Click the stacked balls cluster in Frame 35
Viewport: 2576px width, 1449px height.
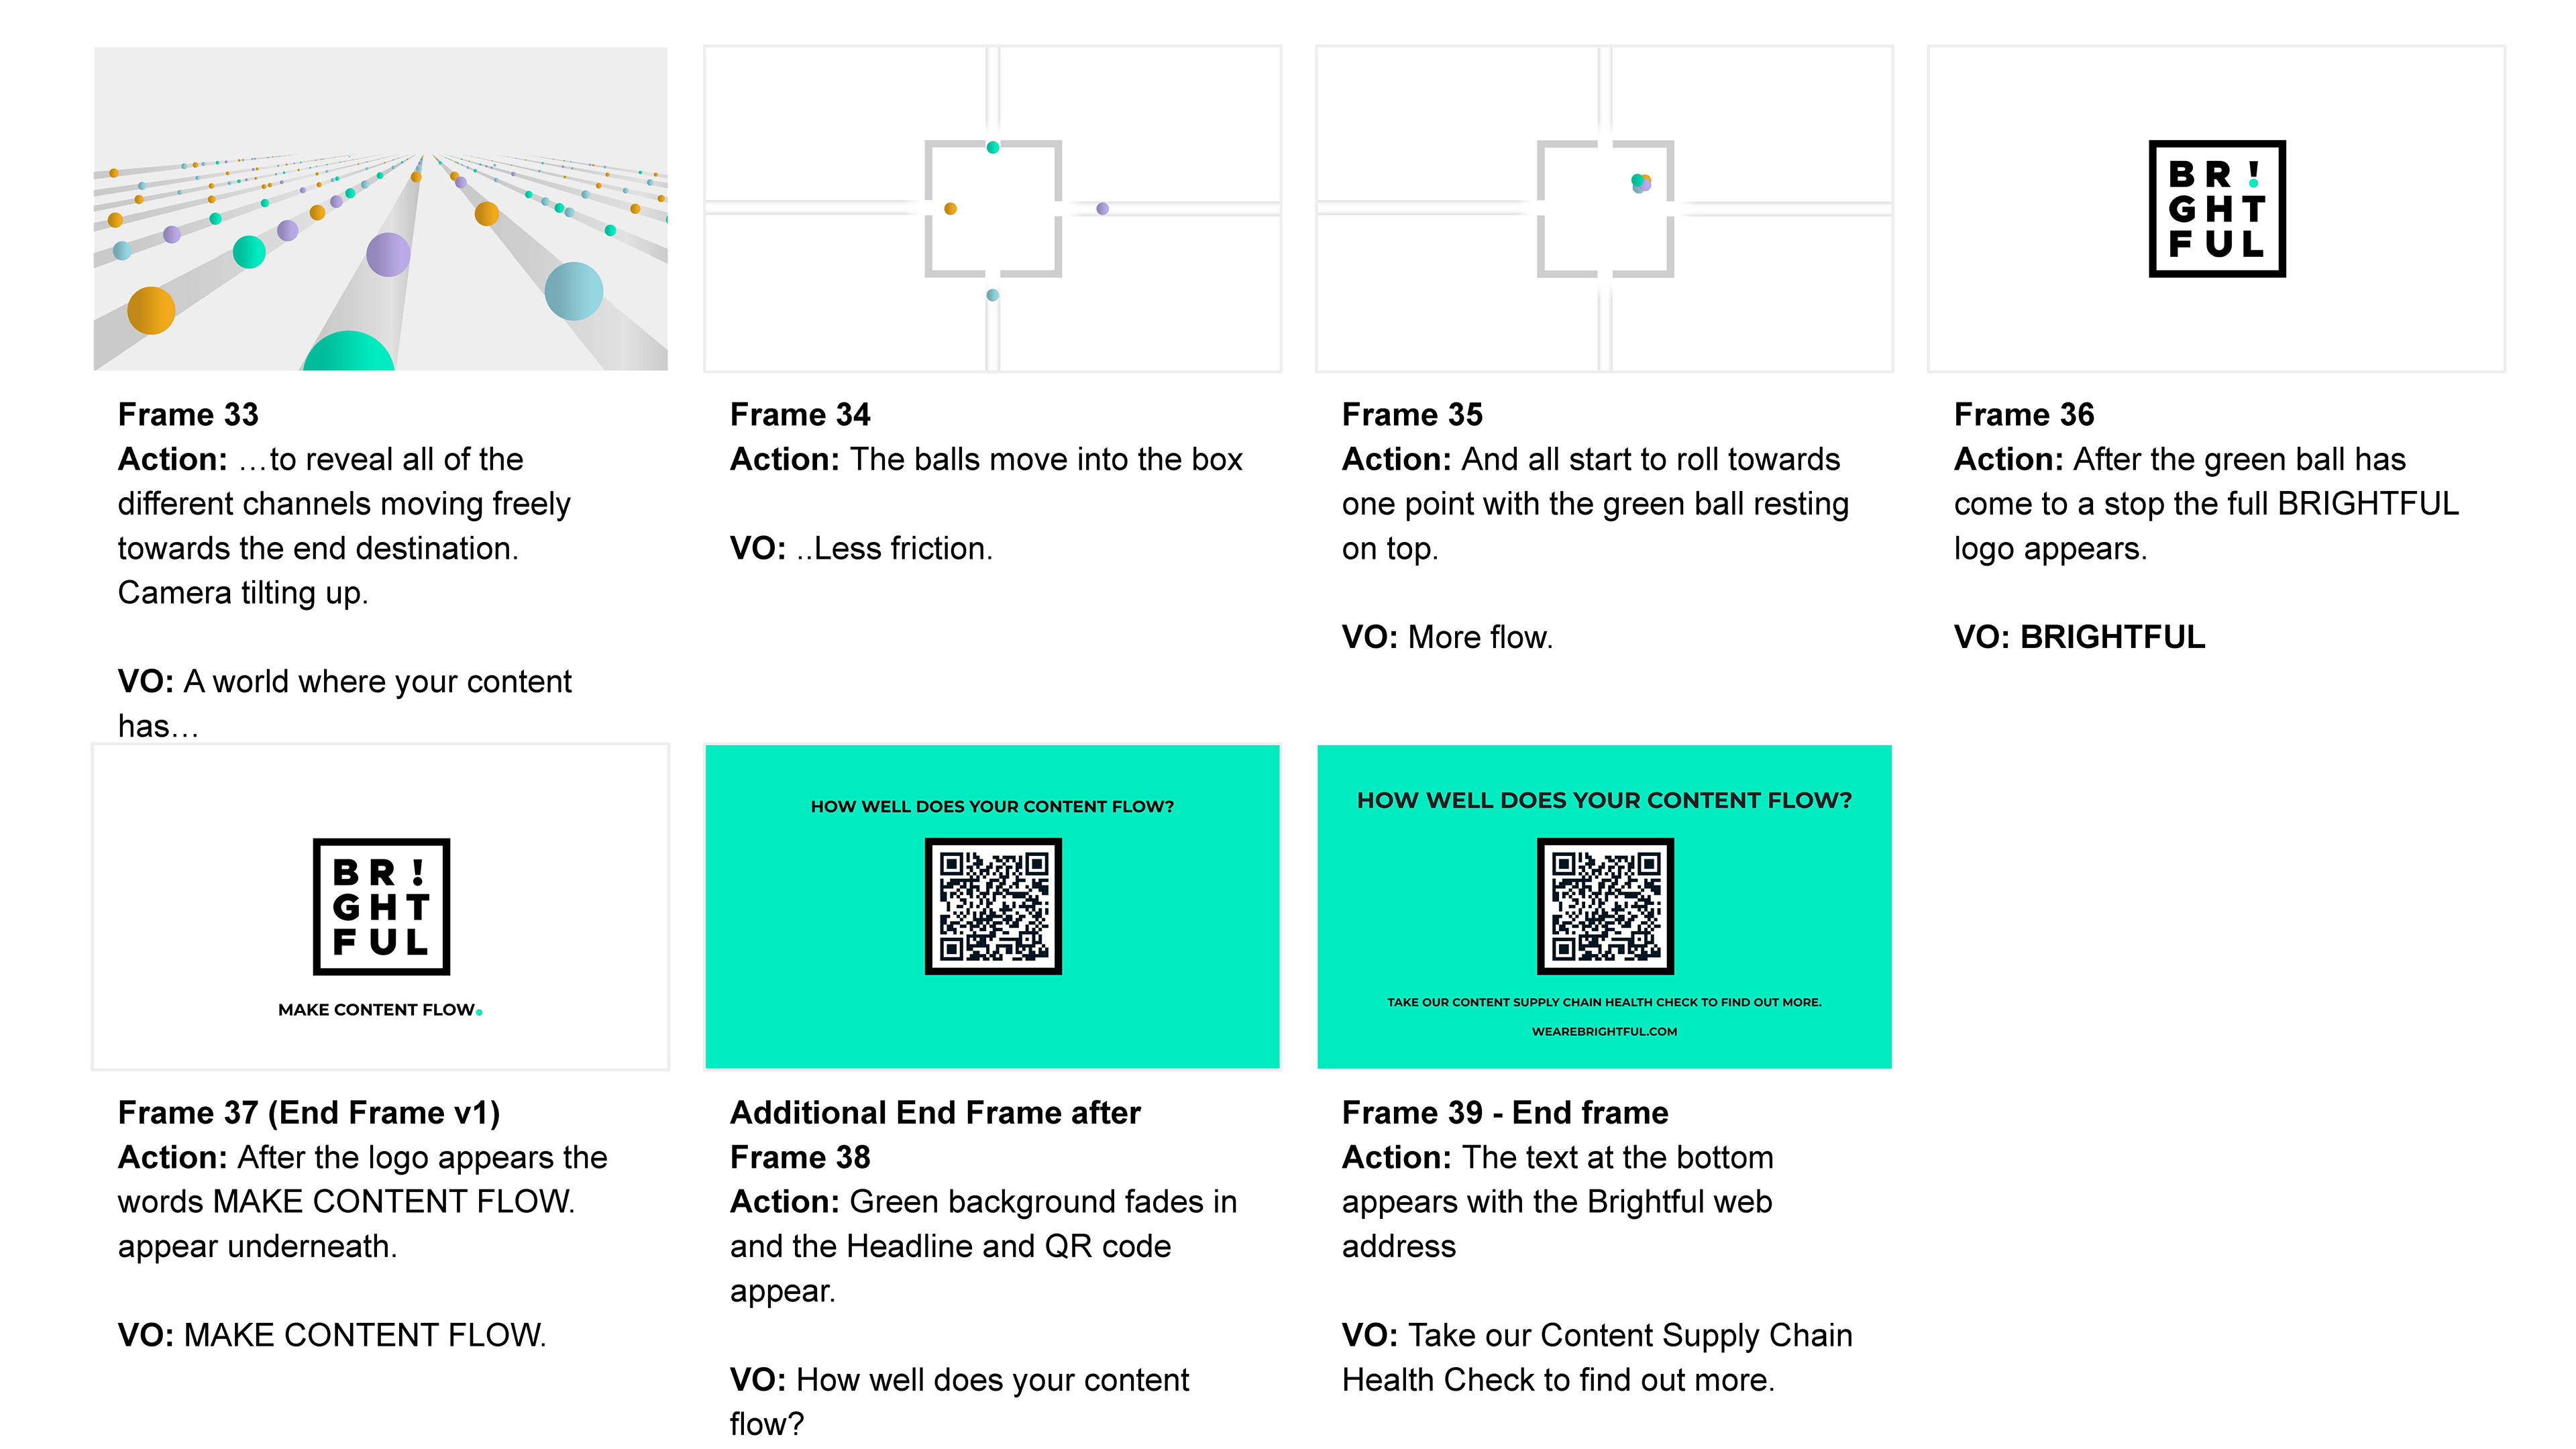pyautogui.click(x=1641, y=183)
